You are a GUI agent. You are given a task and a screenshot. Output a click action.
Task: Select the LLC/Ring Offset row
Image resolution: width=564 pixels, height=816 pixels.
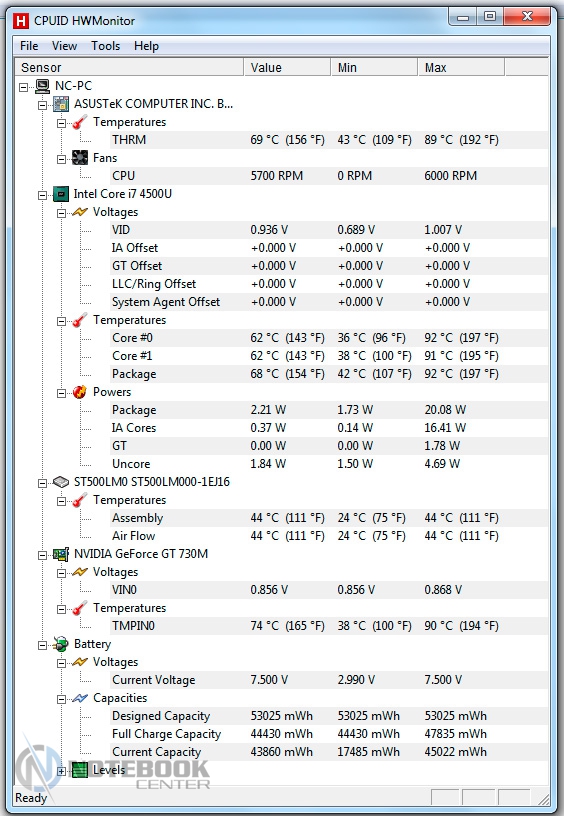(x=329, y=284)
